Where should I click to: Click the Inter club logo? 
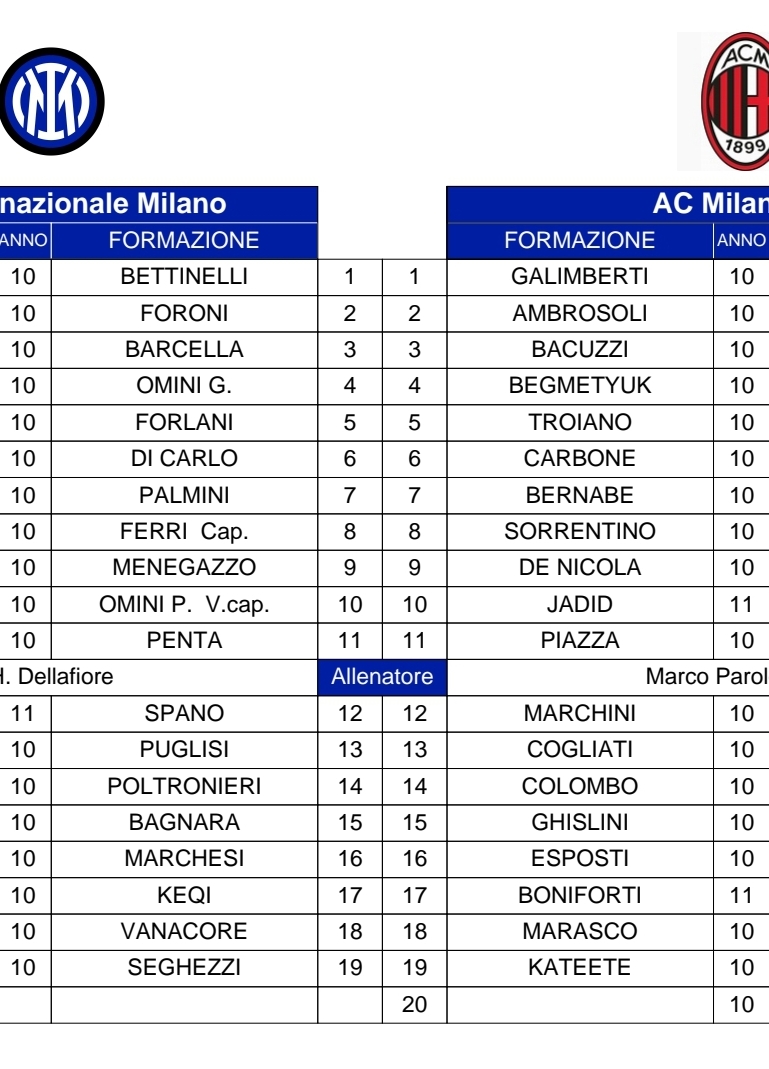click(52, 100)
